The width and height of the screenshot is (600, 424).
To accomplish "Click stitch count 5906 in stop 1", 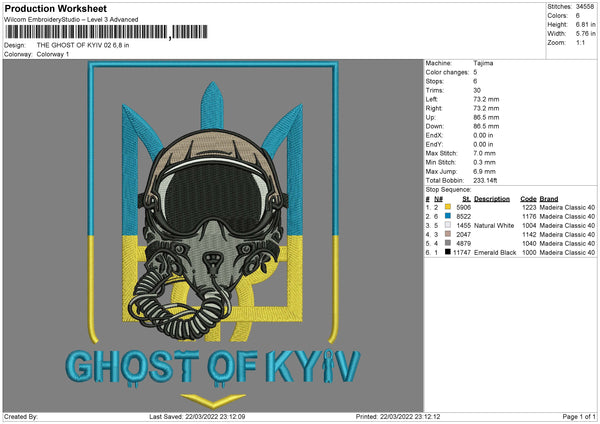I will 463,207.
